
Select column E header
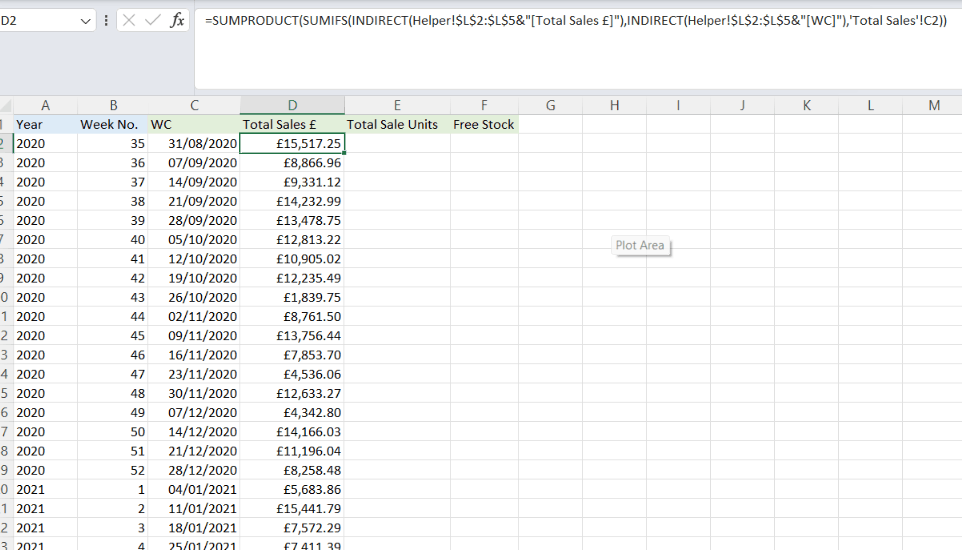[x=397, y=105]
